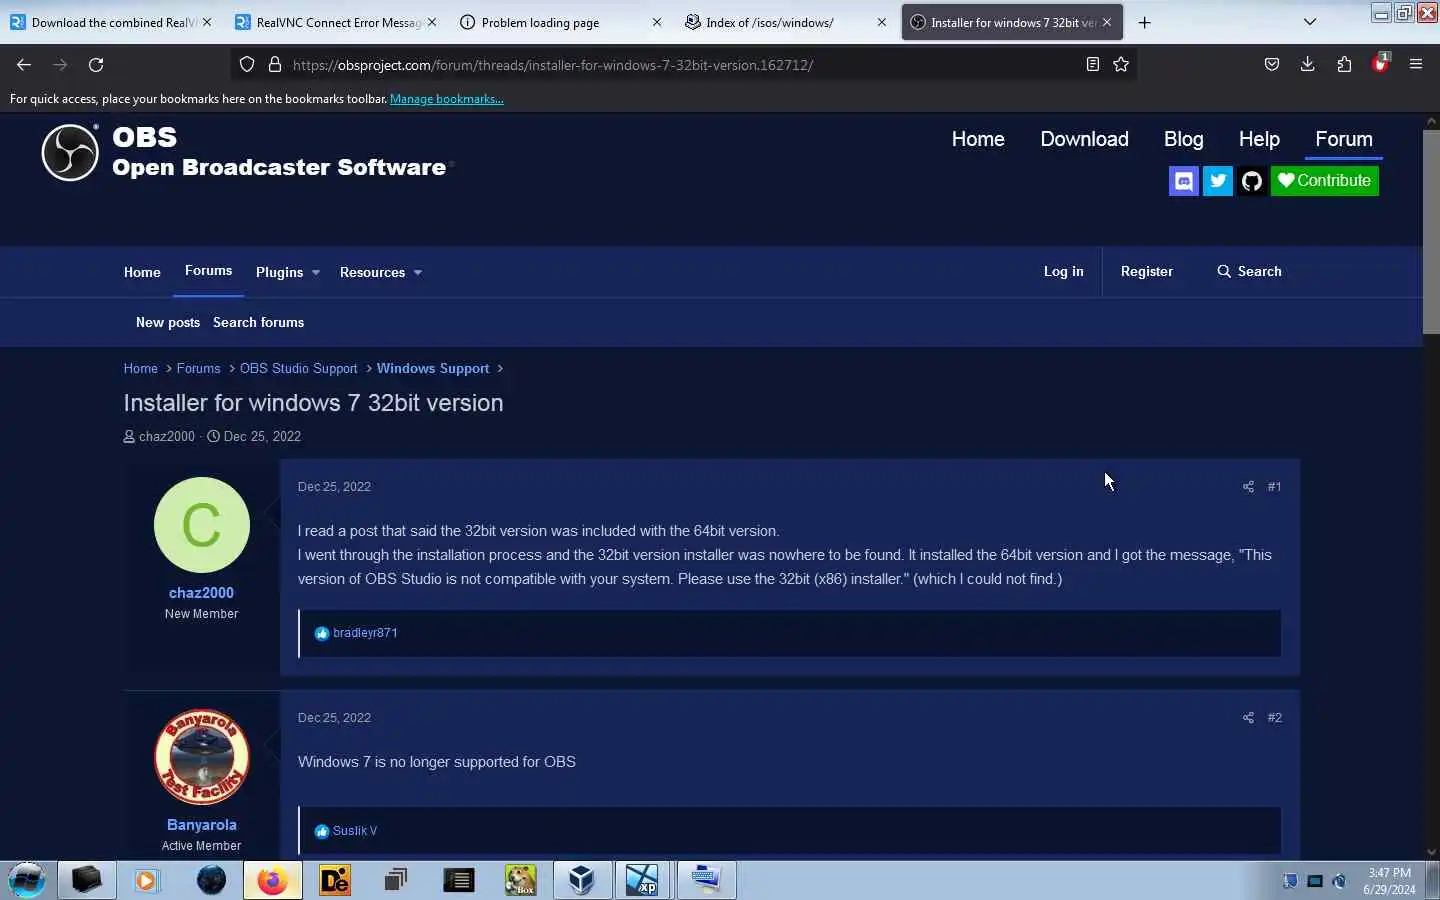Expand the Resources dropdown arrow
This screenshot has width=1440, height=900.
tap(418, 273)
